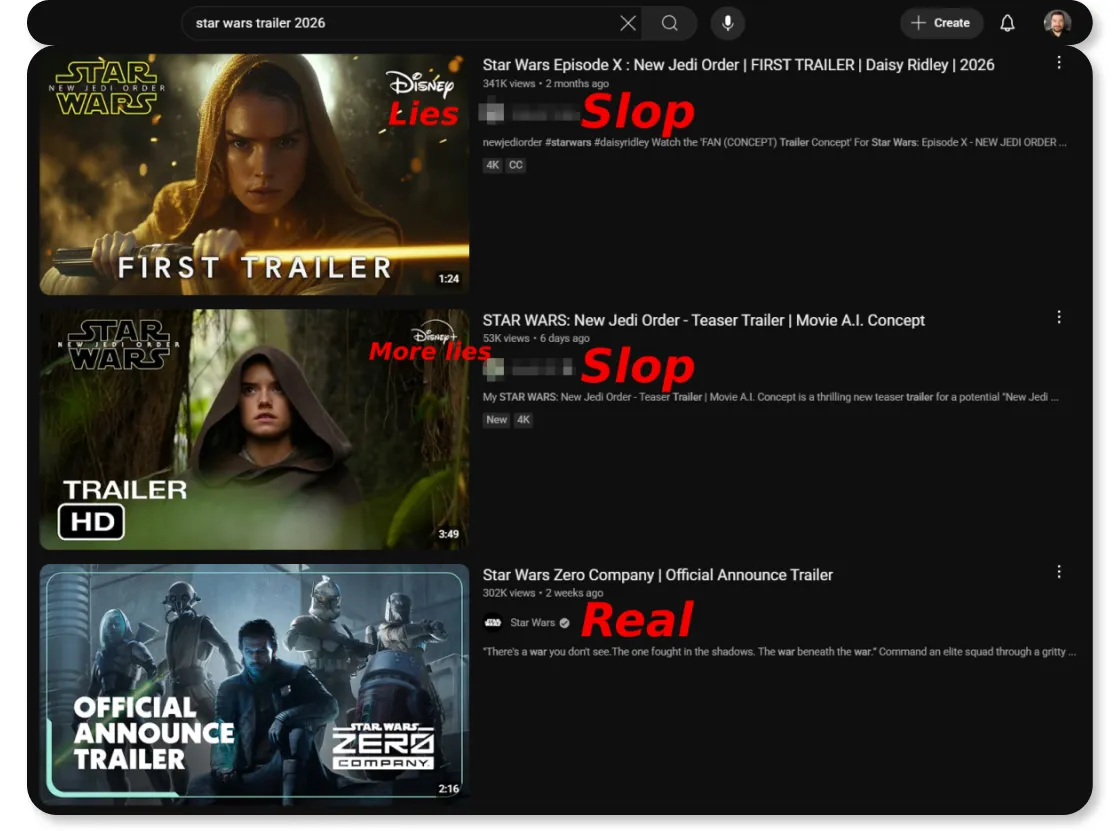Click the 4K badge under Teaser Trailer video
Viewport: 1120px width, 831px height.
(x=524, y=420)
